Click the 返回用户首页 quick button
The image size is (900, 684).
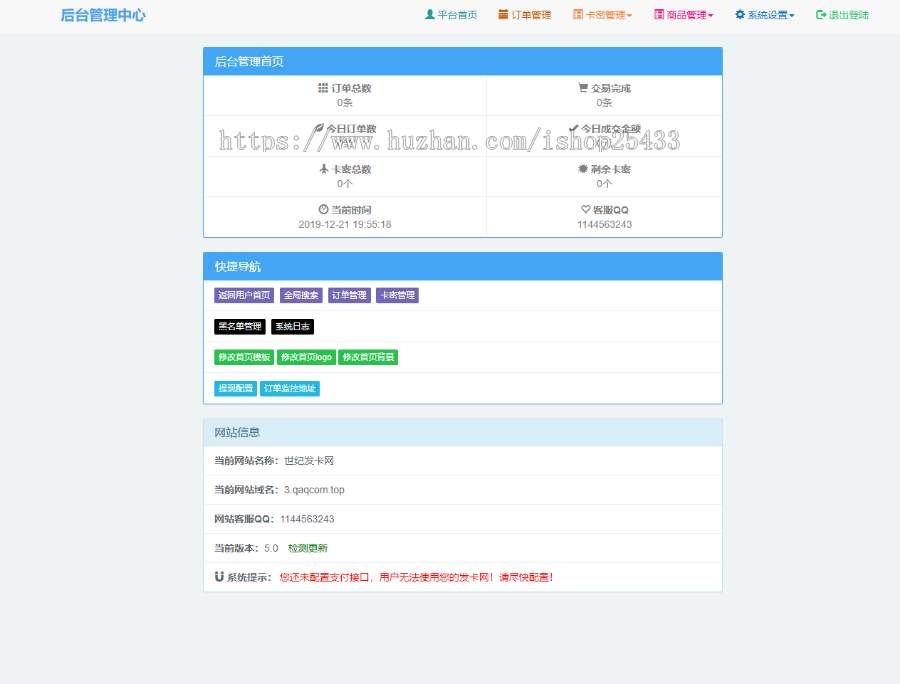pos(244,295)
